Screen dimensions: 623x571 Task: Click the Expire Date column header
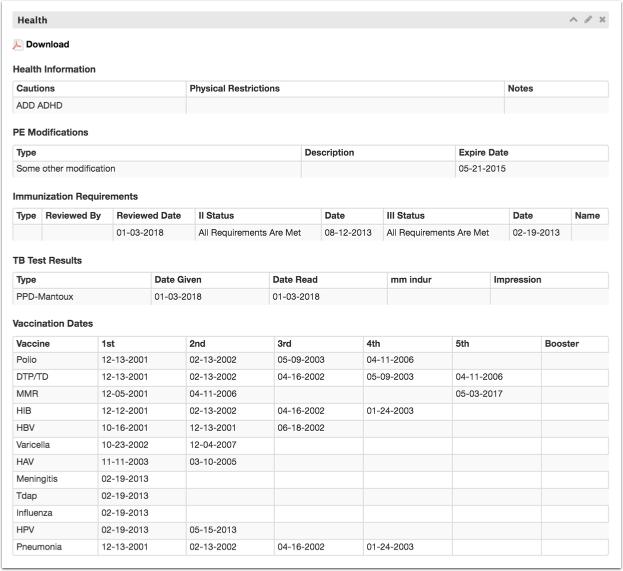click(x=483, y=153)
